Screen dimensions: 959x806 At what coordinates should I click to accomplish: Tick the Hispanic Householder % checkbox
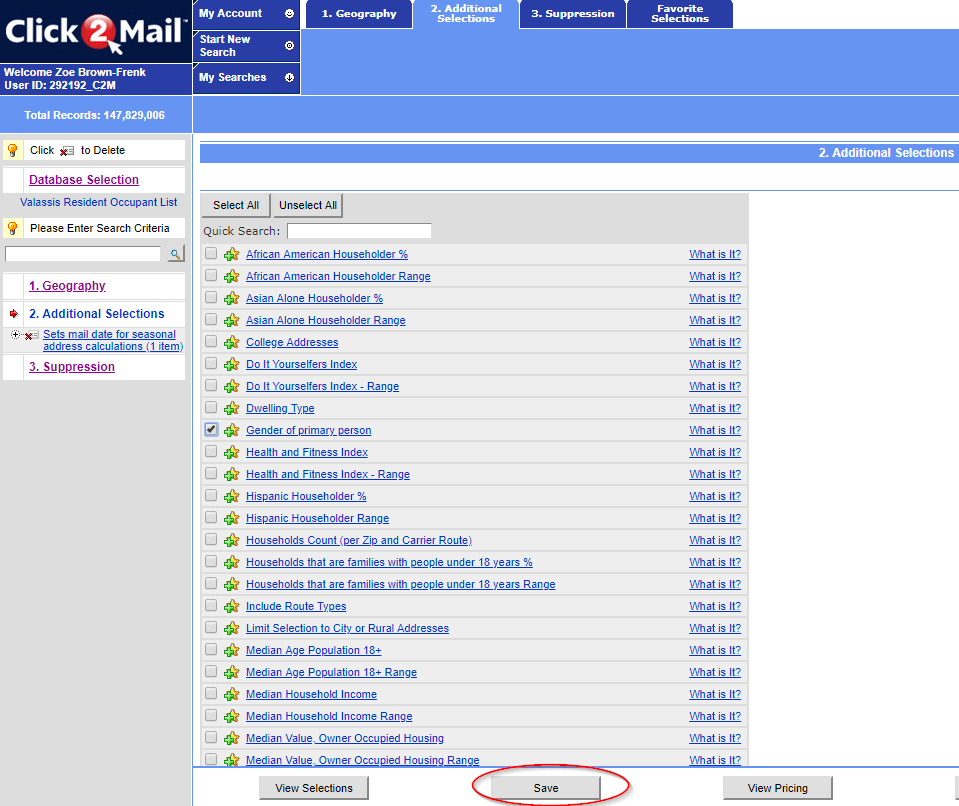click(x=211, y=495)
